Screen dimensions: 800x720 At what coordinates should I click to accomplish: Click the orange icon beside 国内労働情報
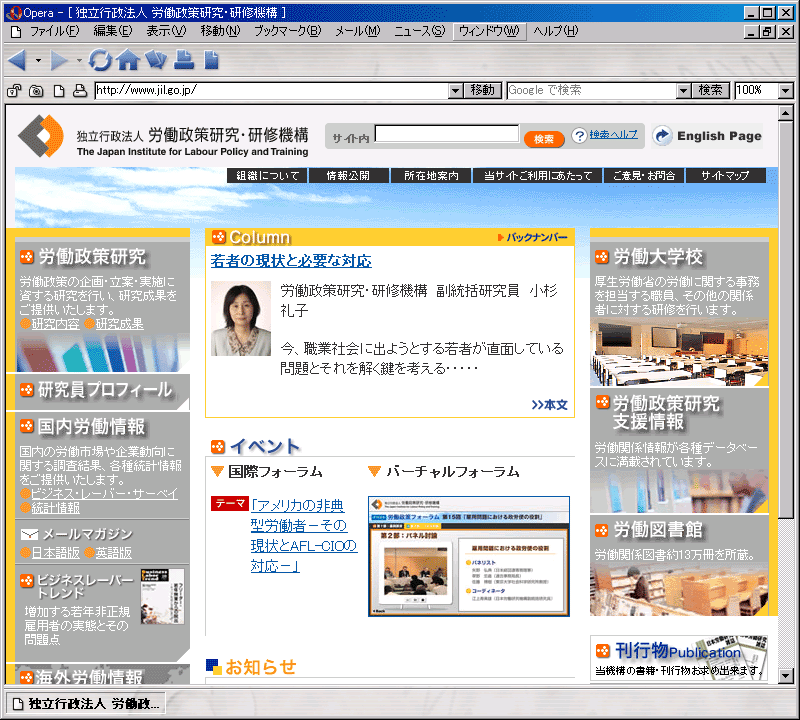point(27,426)
